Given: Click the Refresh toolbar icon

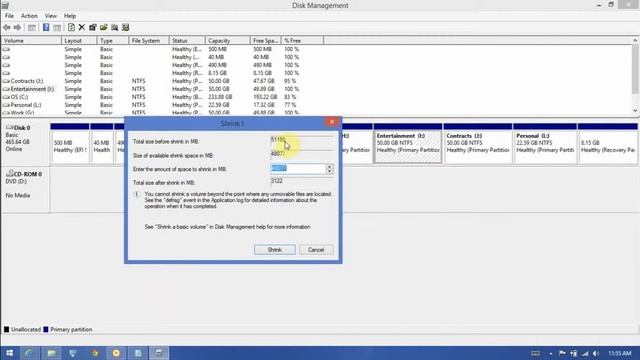Looking at the screenshot, I should (71, 27).
